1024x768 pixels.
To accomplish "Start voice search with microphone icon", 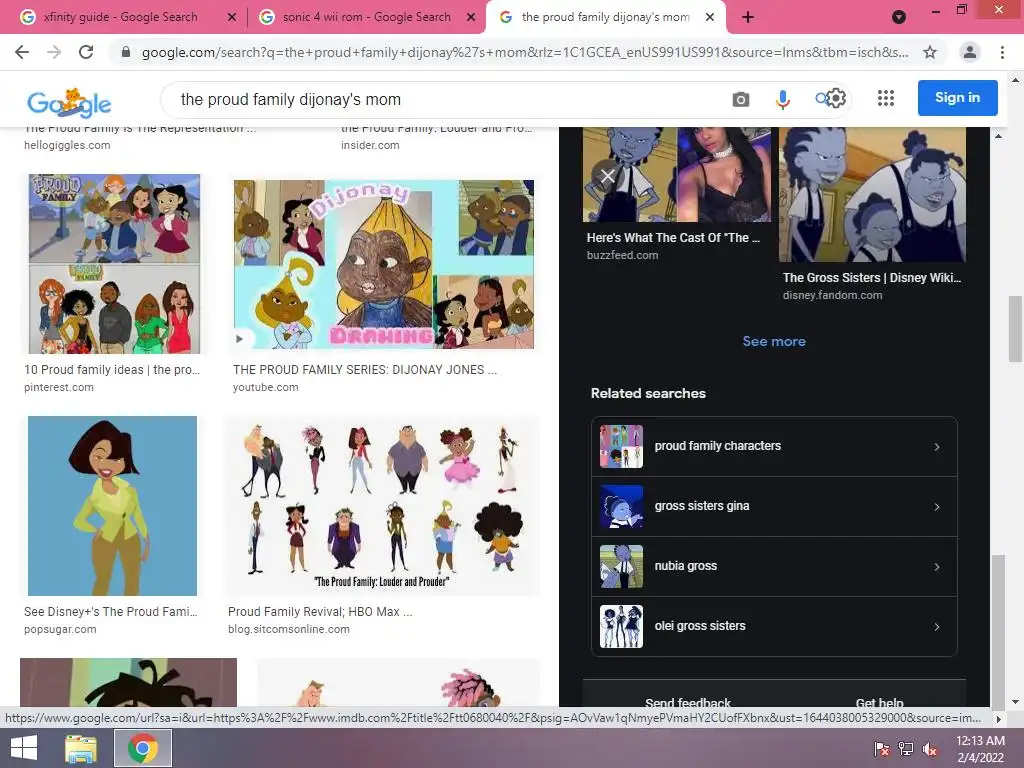I will click(782, 99).
